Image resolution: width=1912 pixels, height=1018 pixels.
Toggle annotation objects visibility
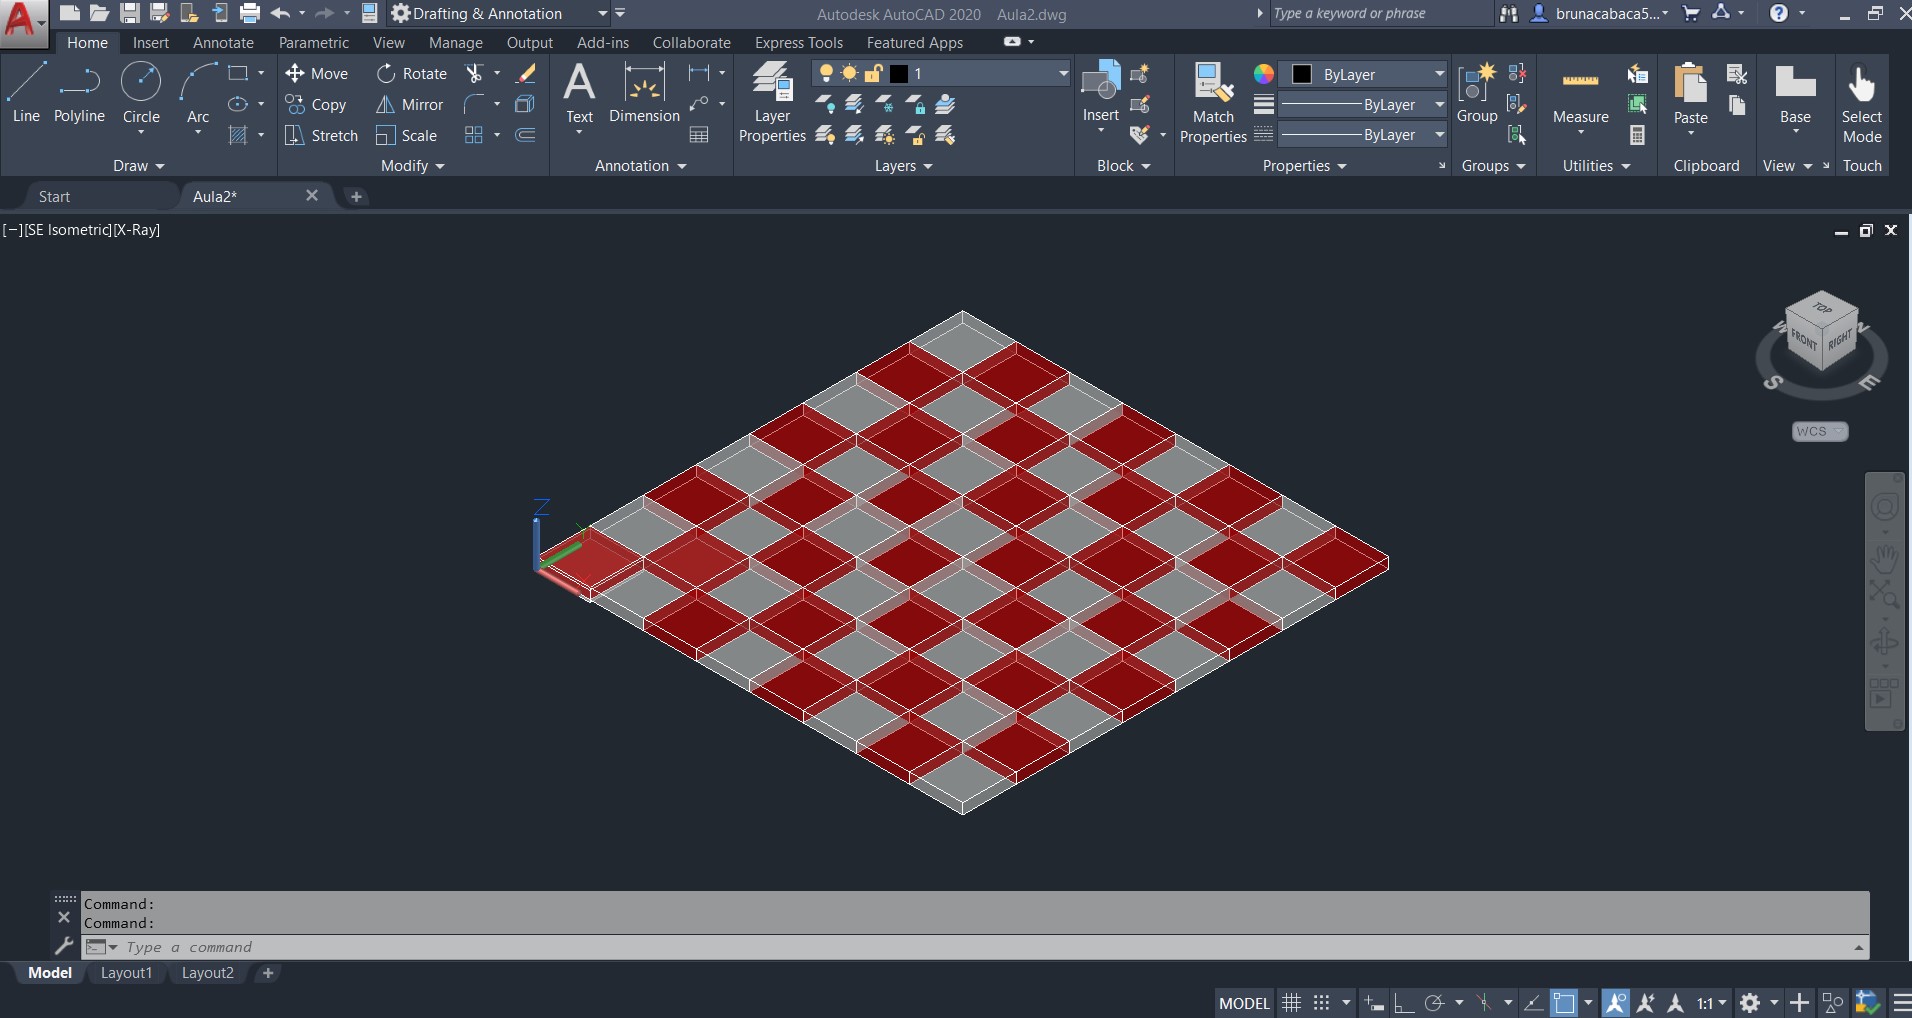coord(1615,1002)
